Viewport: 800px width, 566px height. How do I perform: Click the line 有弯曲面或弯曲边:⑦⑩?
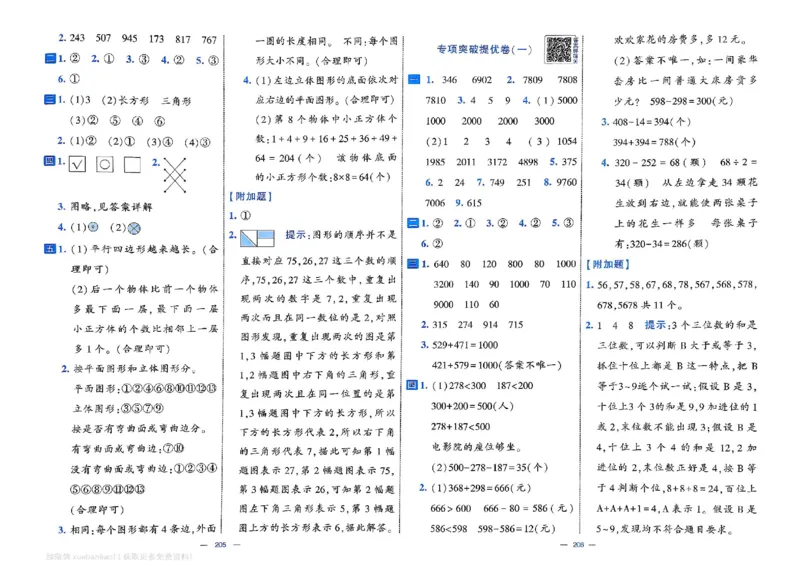(128, 449)
